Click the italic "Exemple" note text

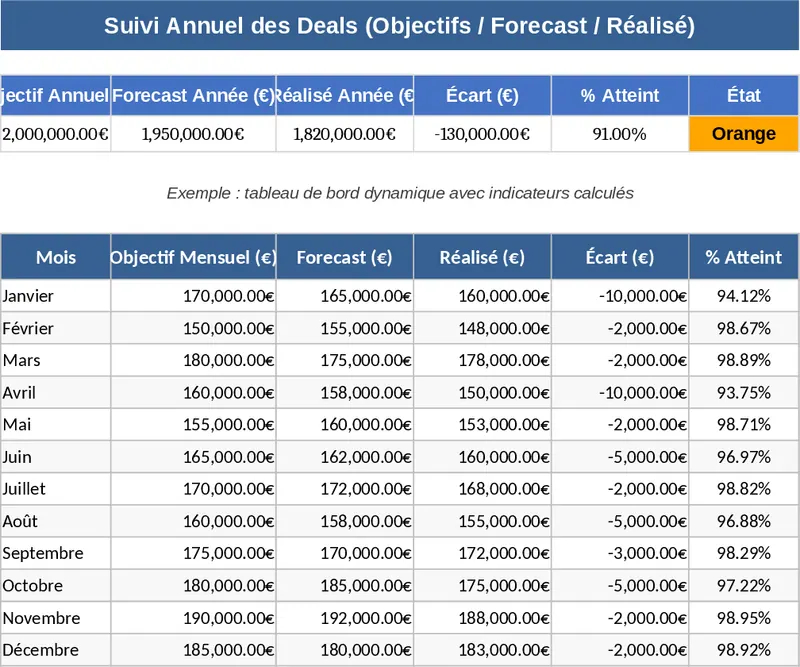[399, 193]
